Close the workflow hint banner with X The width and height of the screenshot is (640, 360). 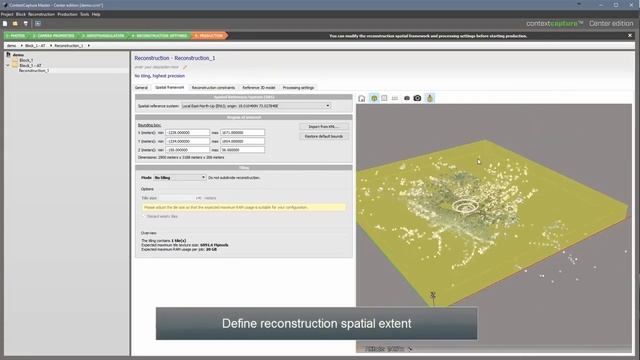630,36
